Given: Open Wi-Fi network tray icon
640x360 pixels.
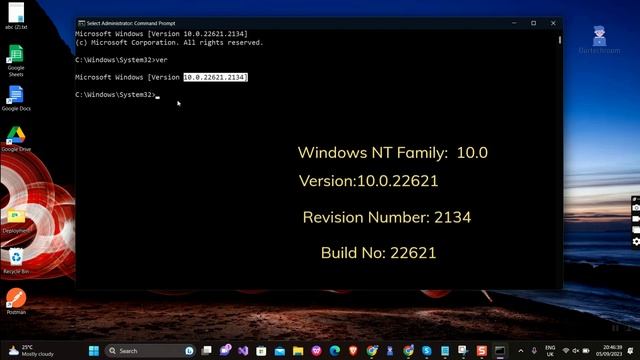Looking at the screenshot, I should click(566, 351).
